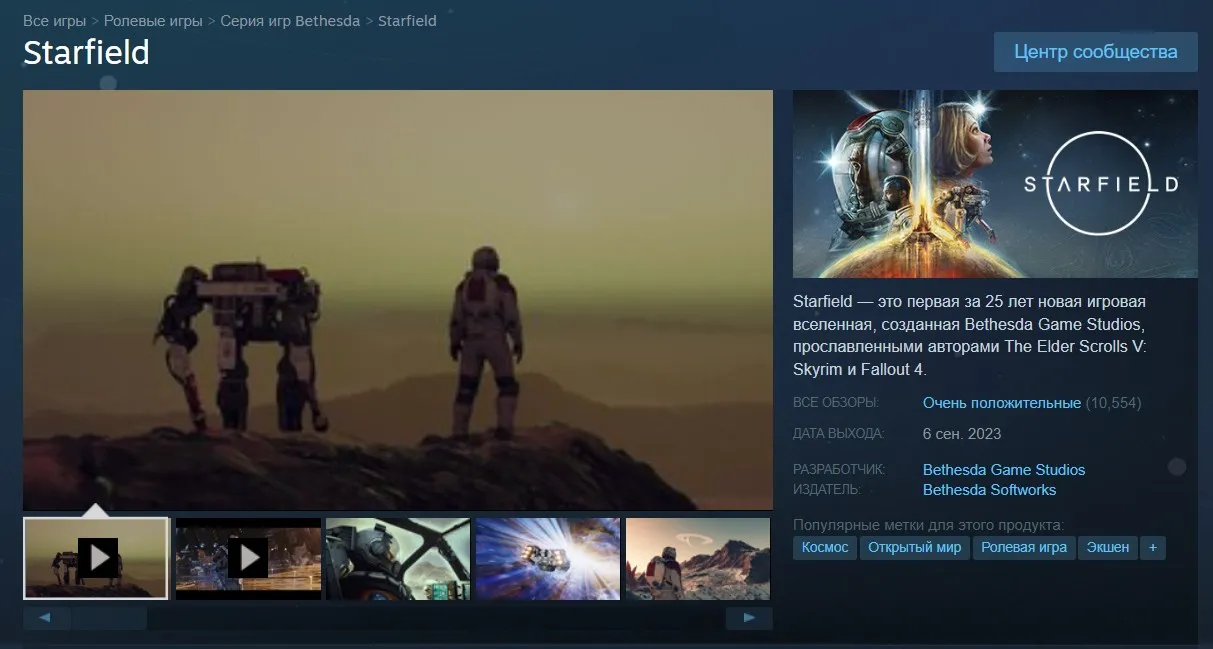Select the 'Космос' tag
Image resolution: width=1213 pixels, height=649 pixels.
click(825, 547)
